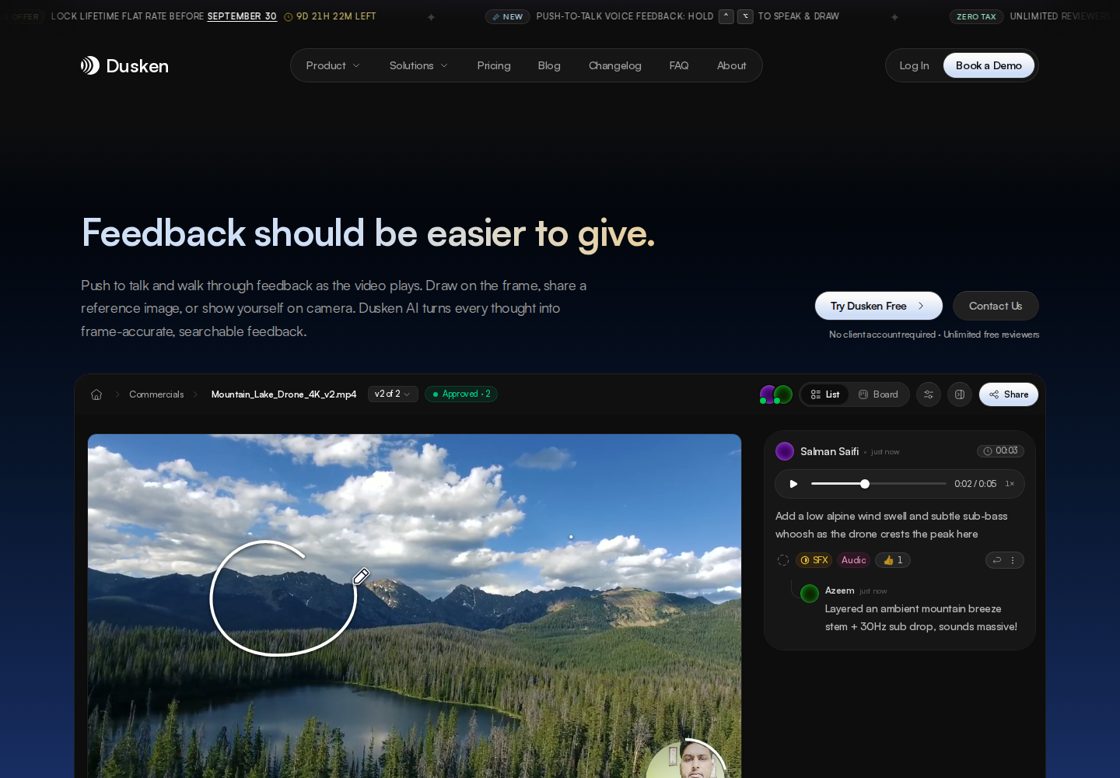Screen dimensions: 1120x778
Task: Play Salman Saifi's voice note
Action: [x=793, y=484]
